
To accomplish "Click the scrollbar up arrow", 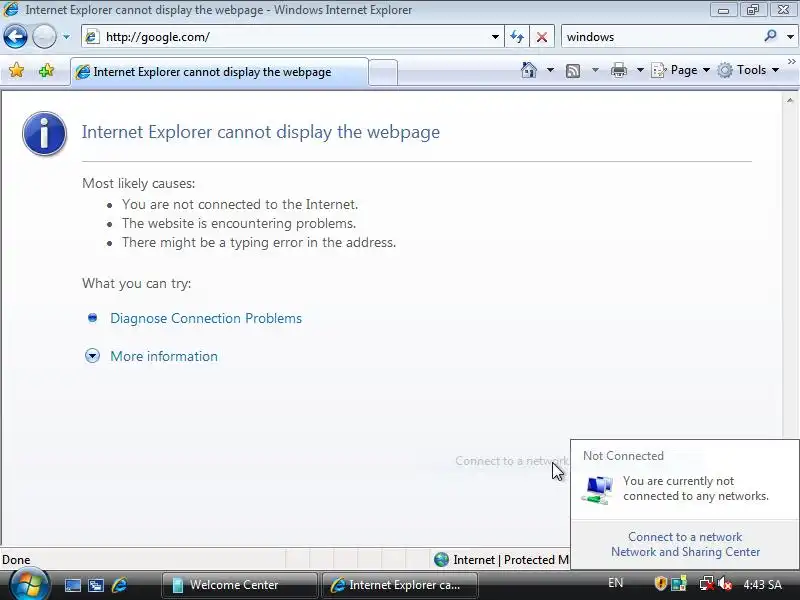I will pos(790,101).
